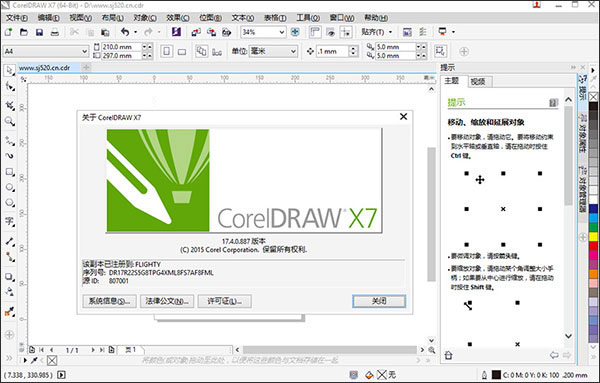Click the 法律公文(N)... button

[167, 301]
